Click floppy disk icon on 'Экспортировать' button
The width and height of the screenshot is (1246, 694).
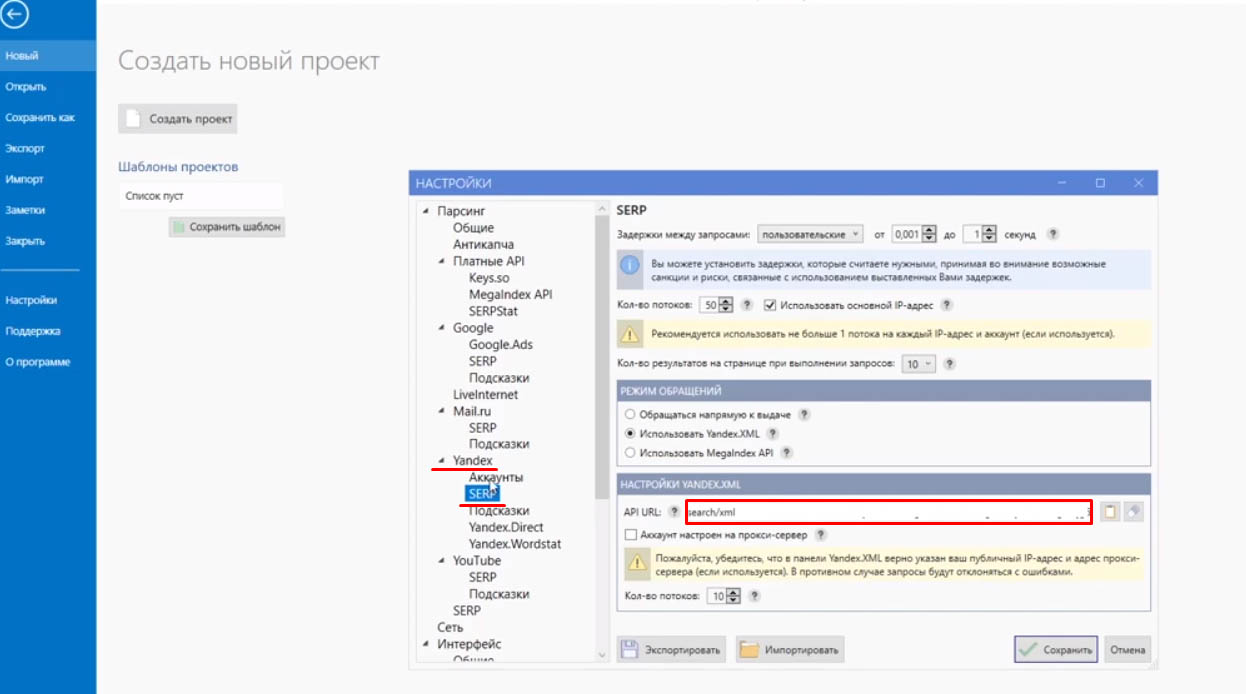coord(630,649)
